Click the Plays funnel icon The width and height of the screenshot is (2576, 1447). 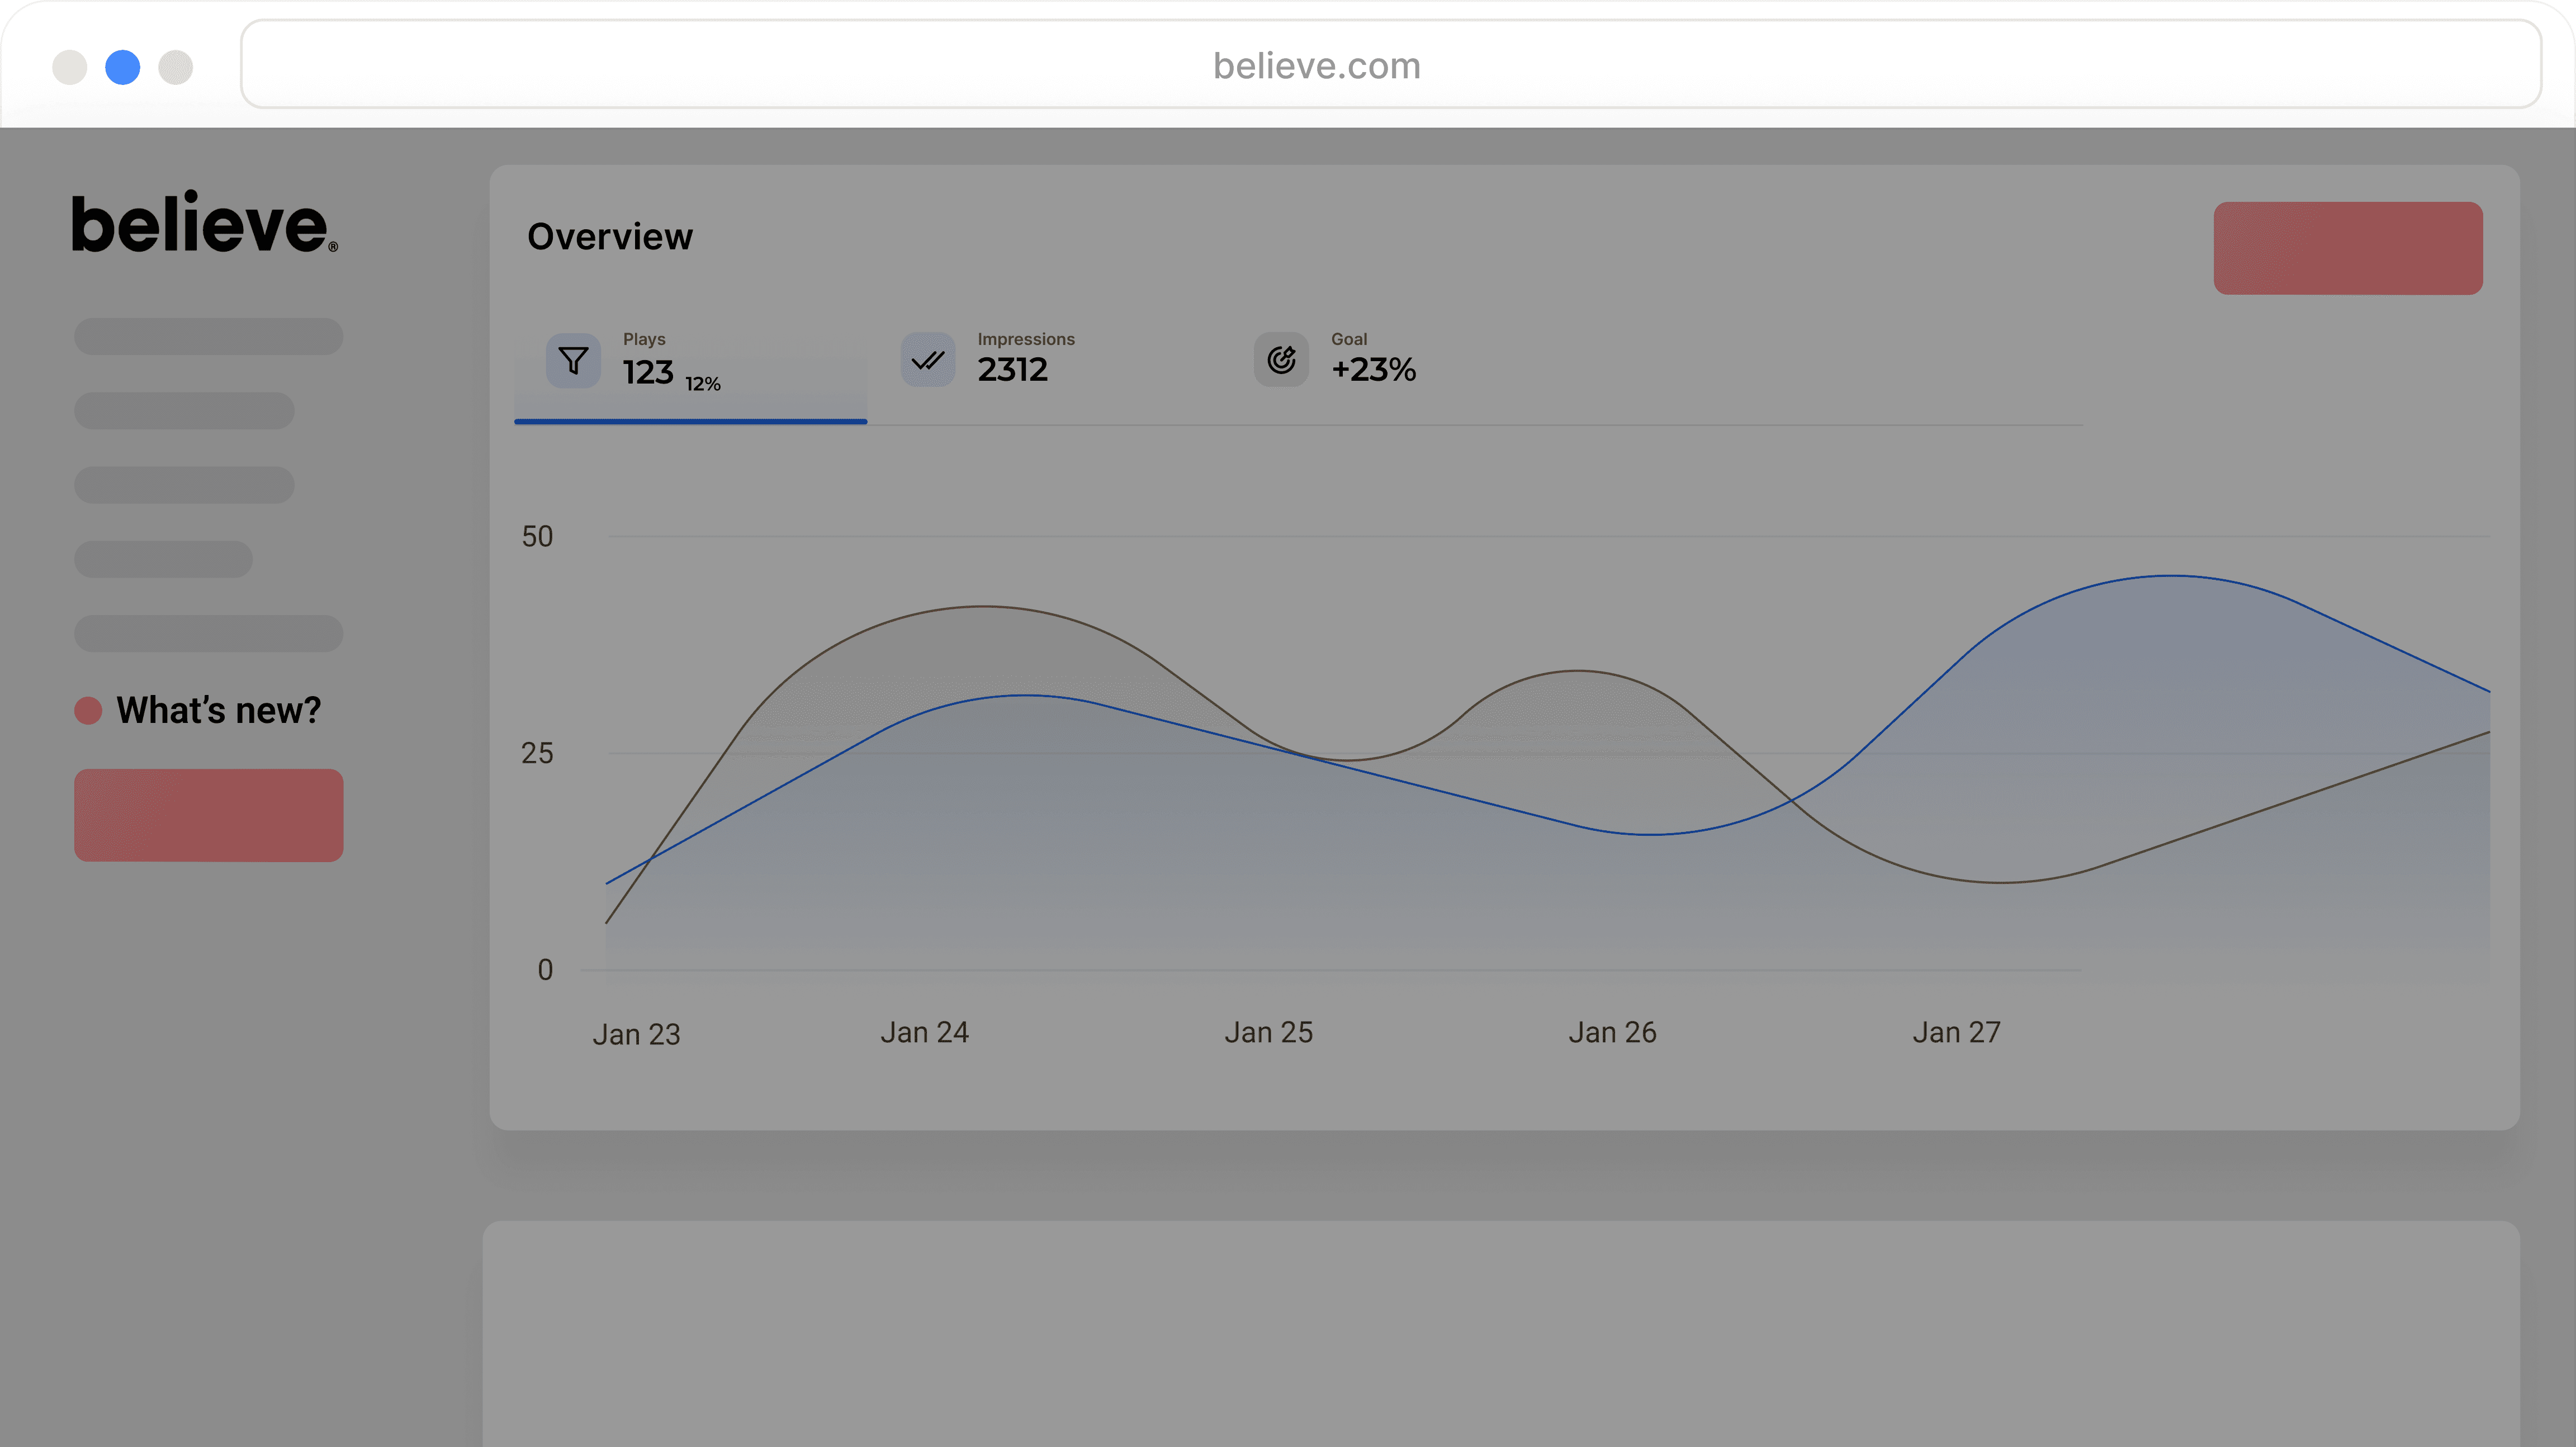(x=573, y=360)
